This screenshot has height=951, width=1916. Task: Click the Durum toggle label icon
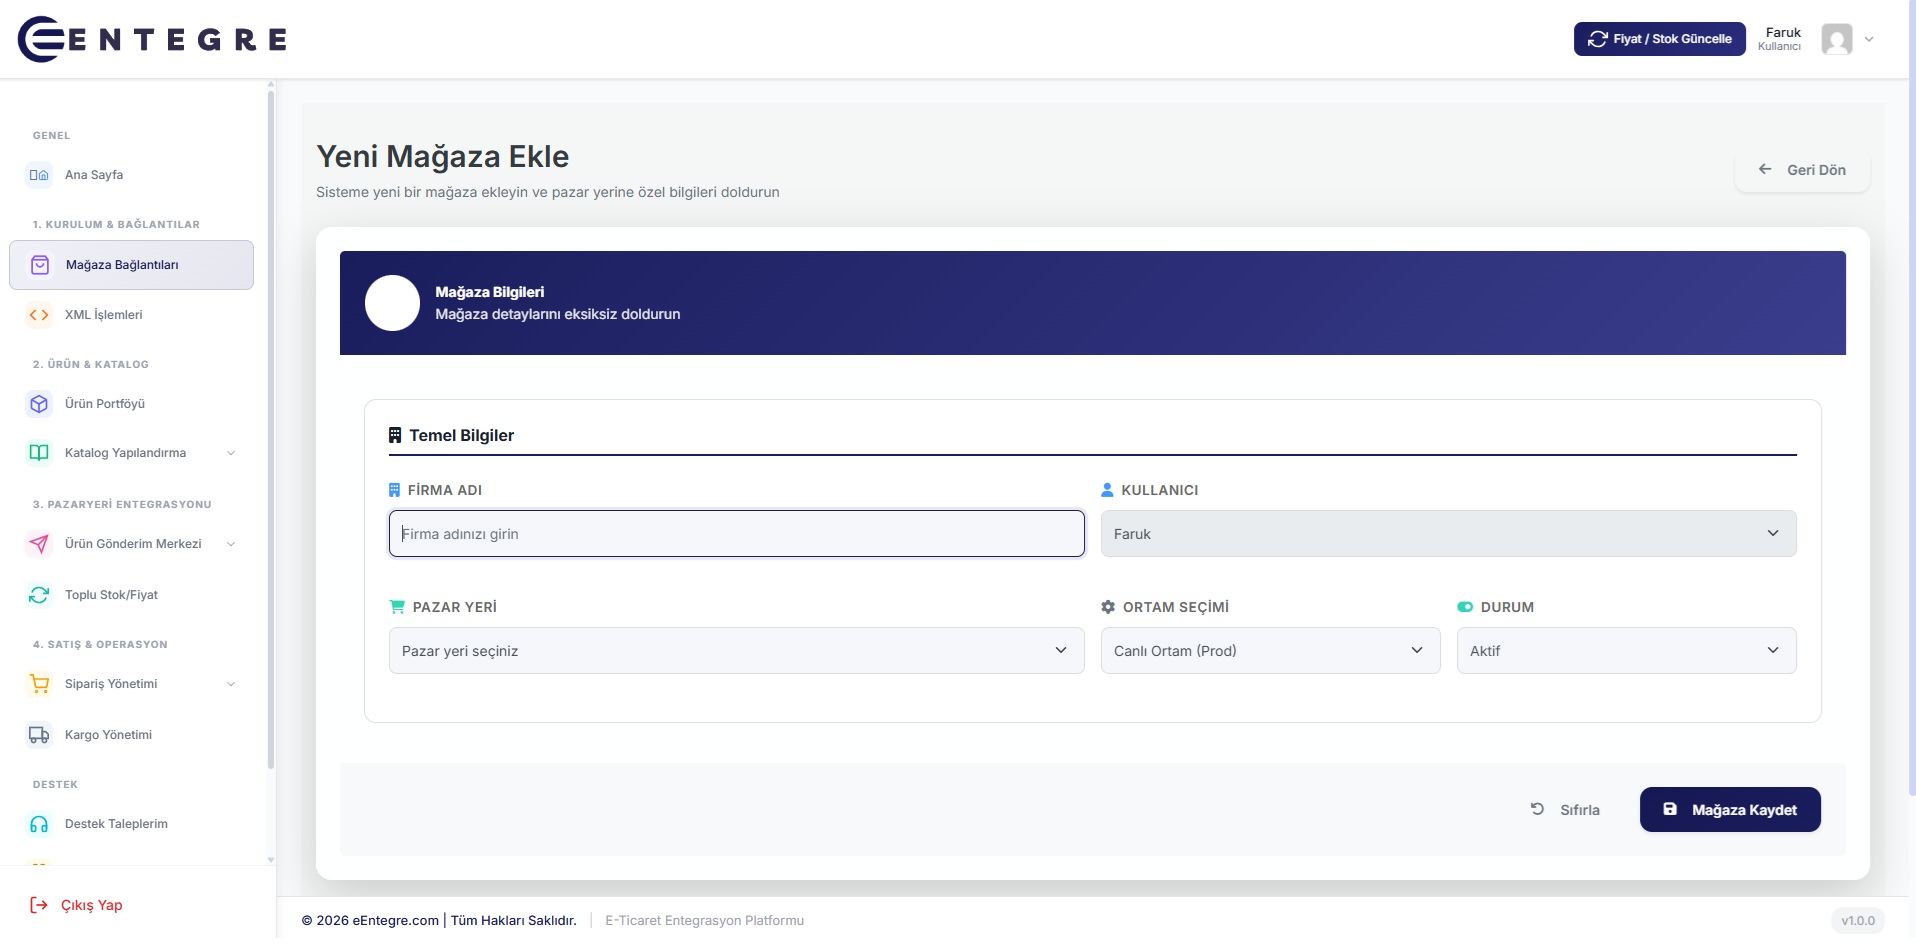pyautogui.click(x=1465, y=607)
